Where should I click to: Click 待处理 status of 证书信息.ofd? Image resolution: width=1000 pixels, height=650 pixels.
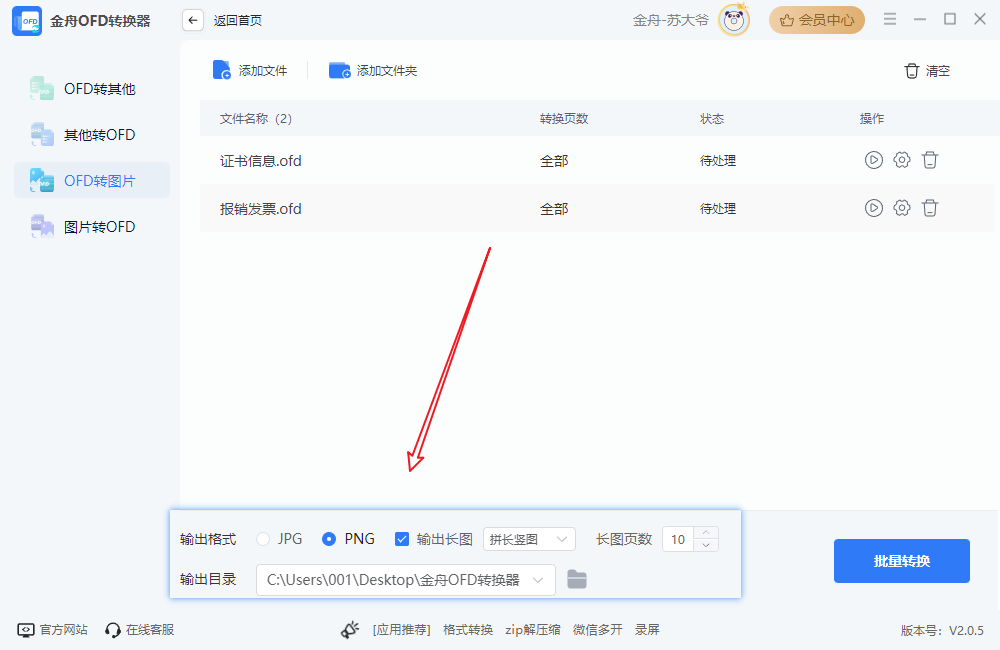(x=717, y=161)
